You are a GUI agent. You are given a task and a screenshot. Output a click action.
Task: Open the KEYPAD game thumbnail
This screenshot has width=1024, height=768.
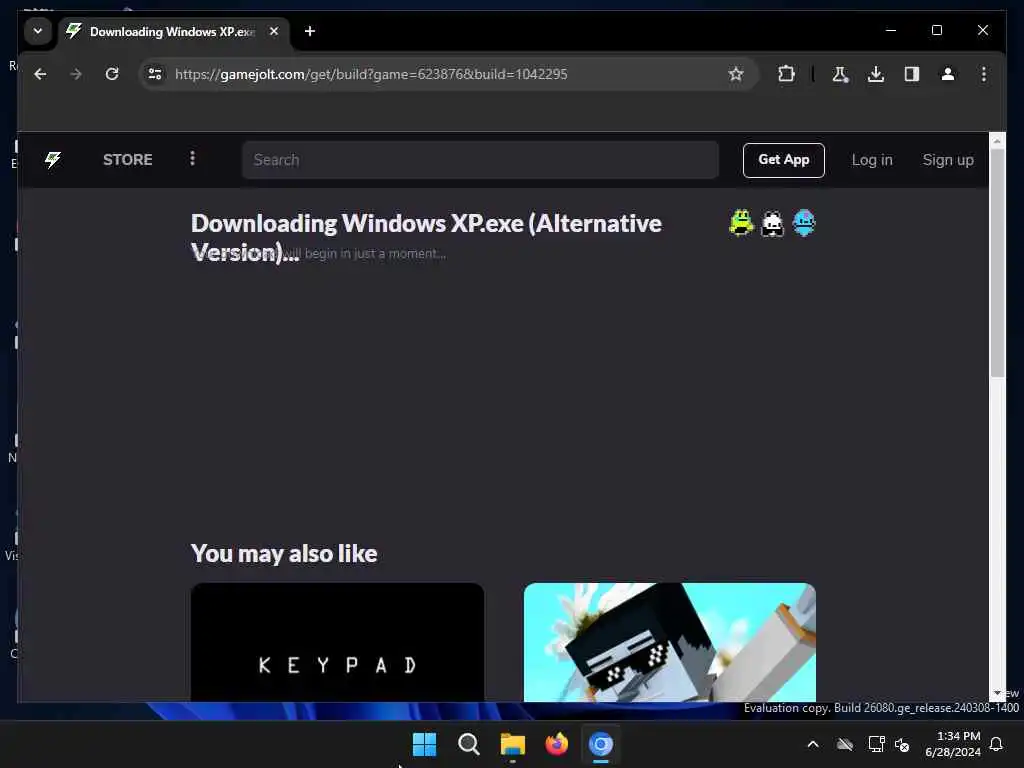pos(338,643)
